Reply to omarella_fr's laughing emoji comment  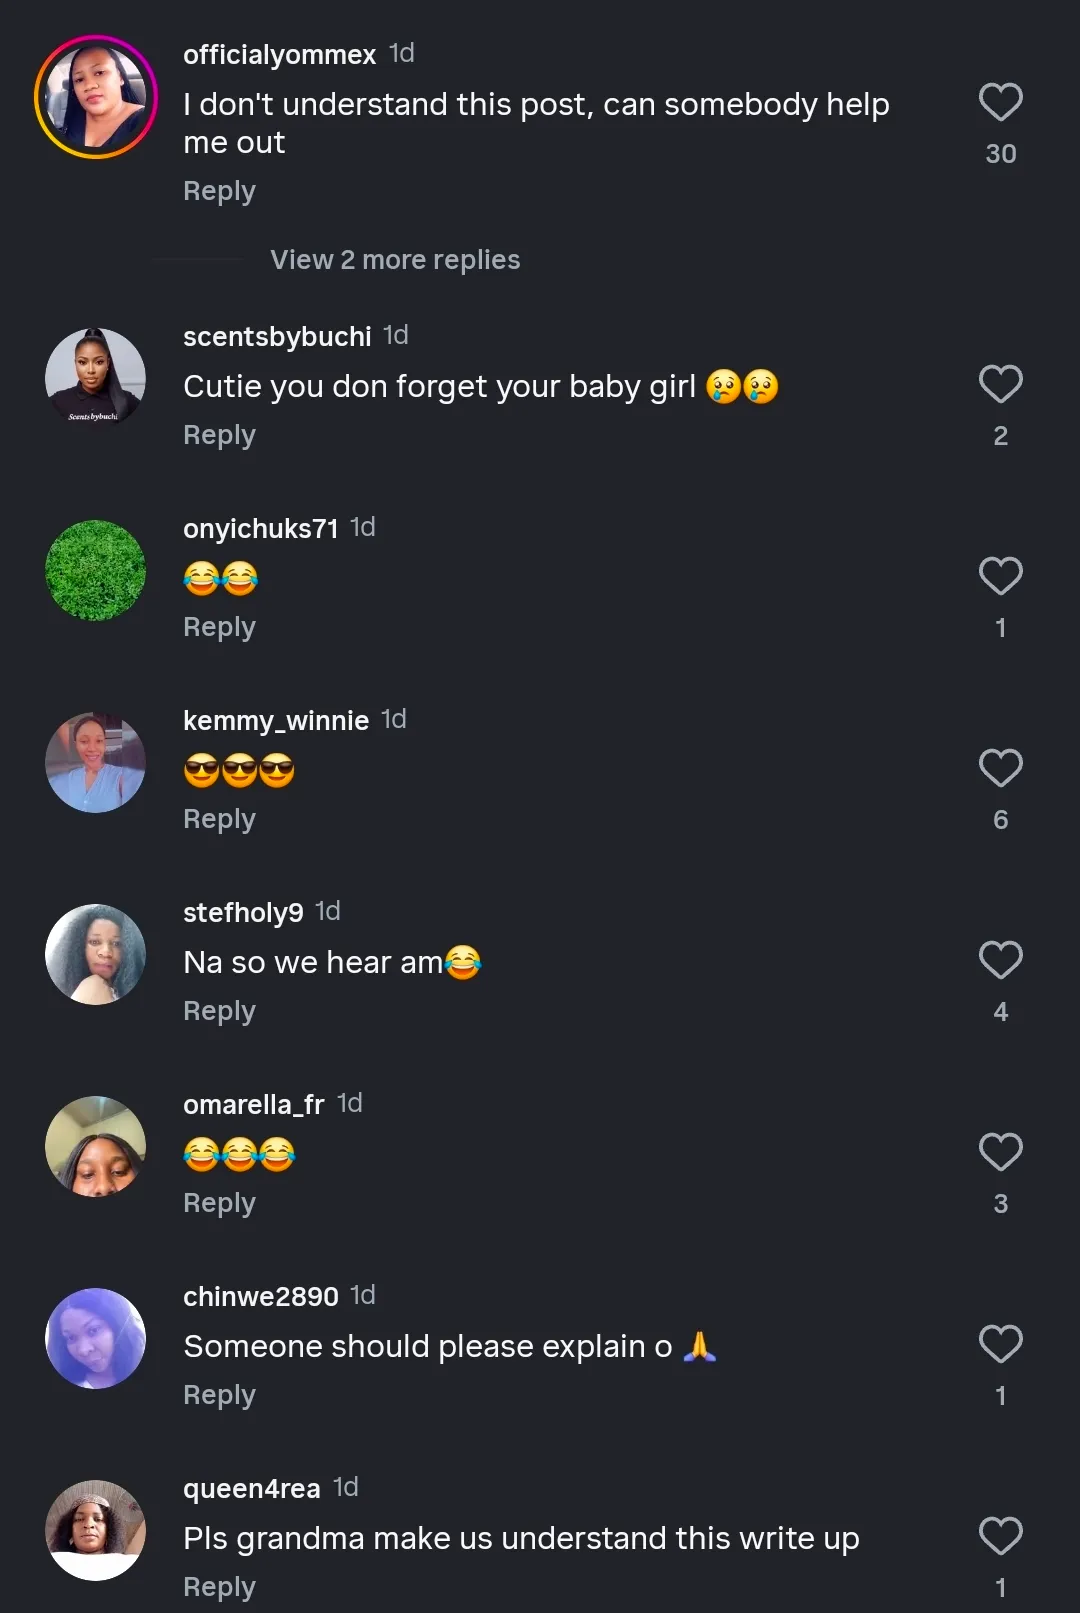click(219, 1203)
